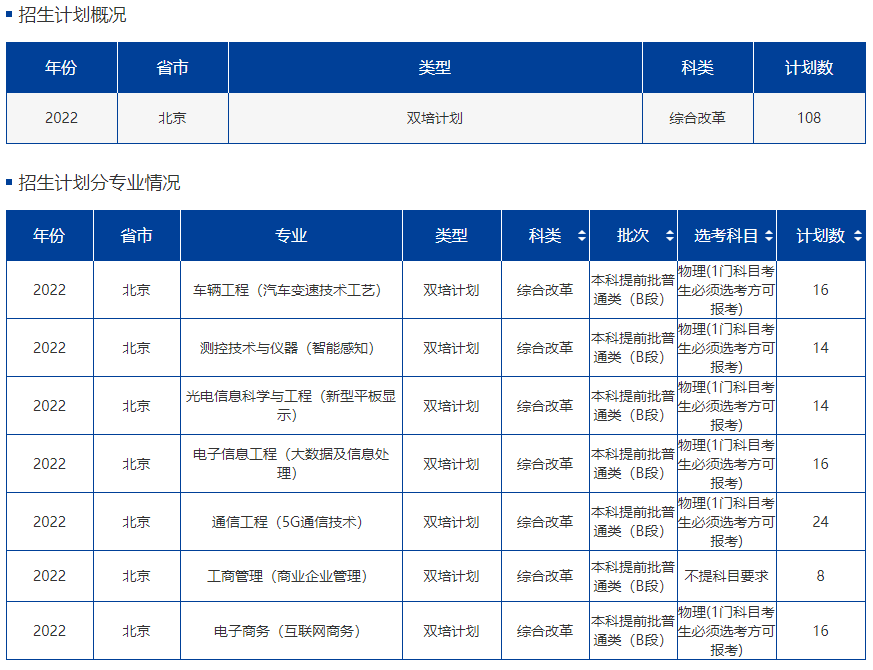Screen dimensions: 873x670
Task: Click the sort arrows next to 批次
Action: tap(667, 236)
